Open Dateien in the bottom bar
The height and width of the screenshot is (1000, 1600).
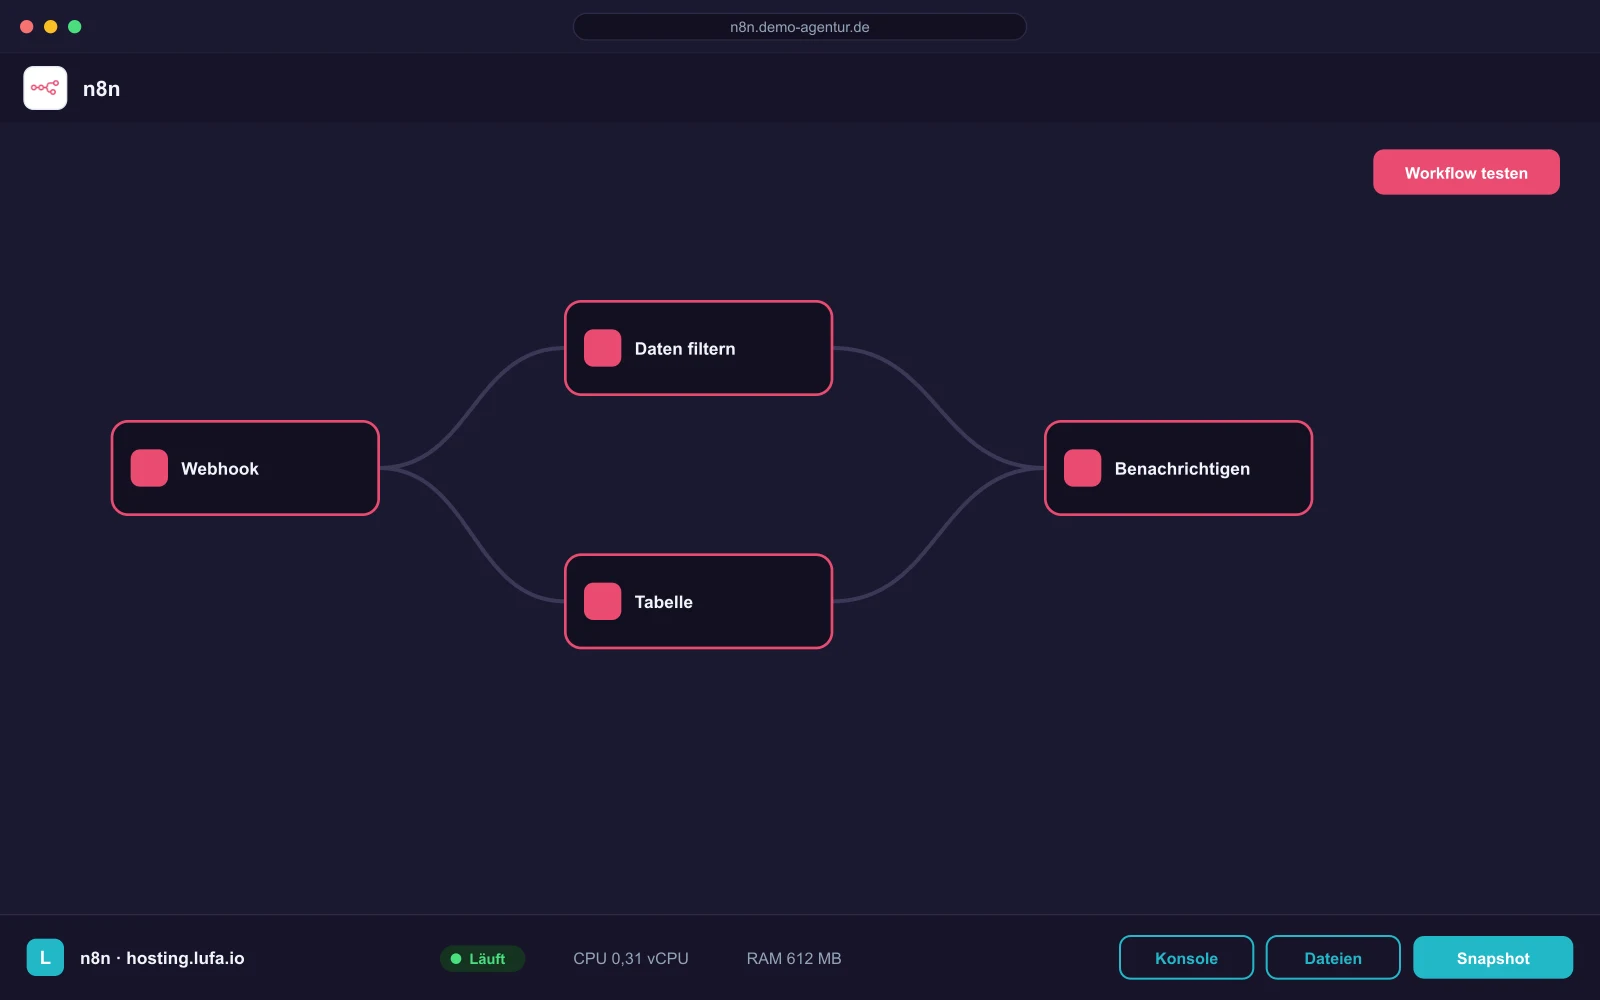click(x=1332, y=957)
